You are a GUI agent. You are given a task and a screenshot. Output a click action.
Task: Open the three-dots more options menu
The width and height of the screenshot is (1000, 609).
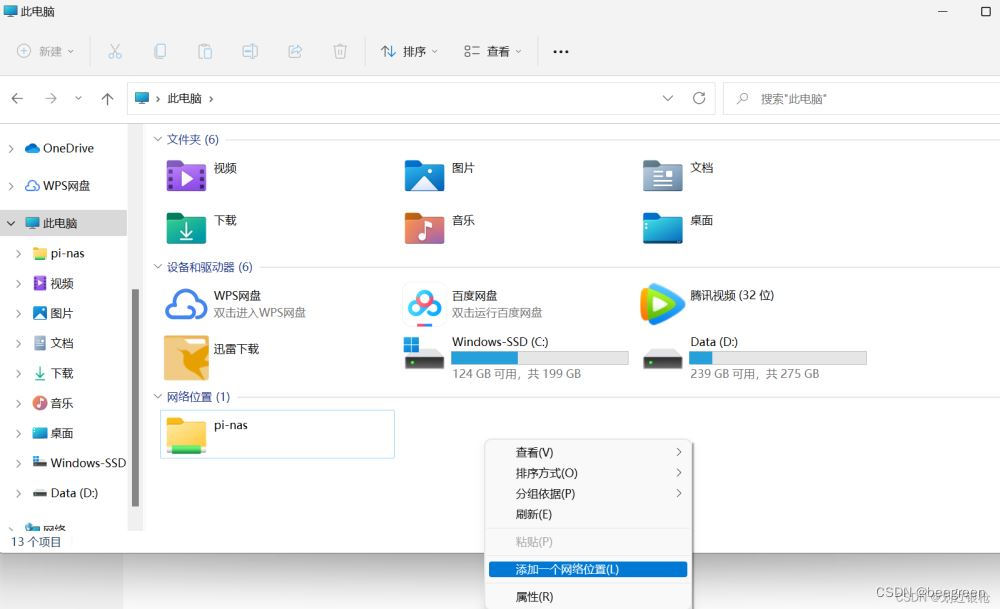561,52
